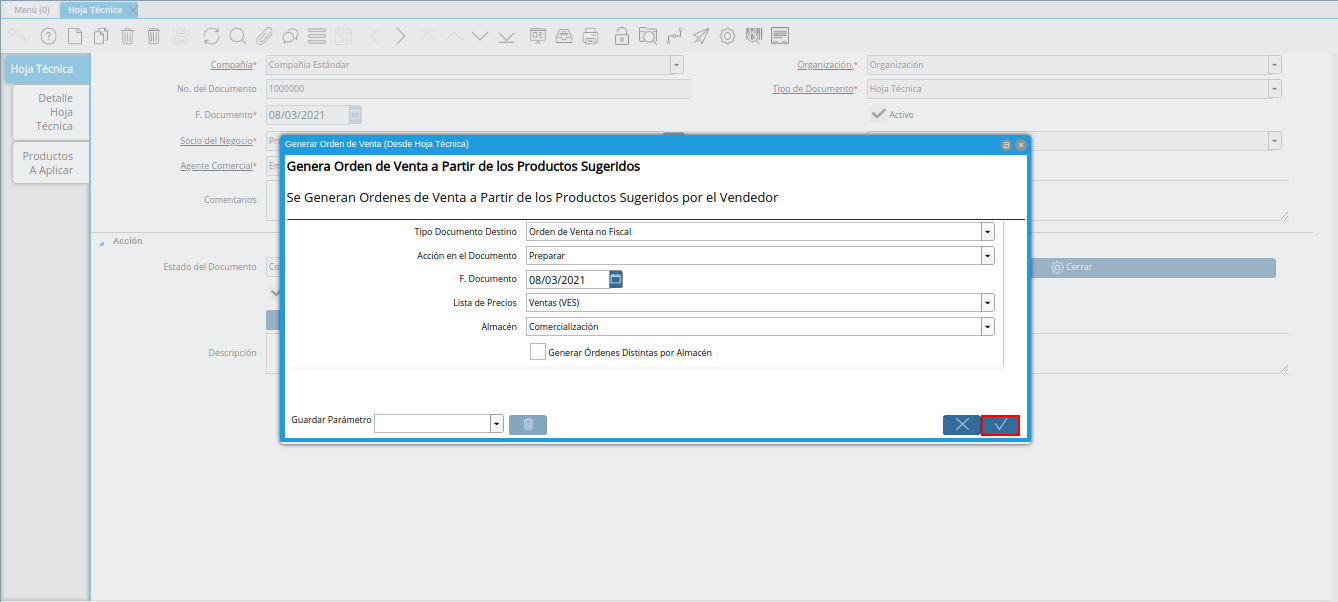Enable Generar Órdenes Distintas por Almacén checkbox
The width and height of the screenshot is (1338, 602).
tap(538, 352)
